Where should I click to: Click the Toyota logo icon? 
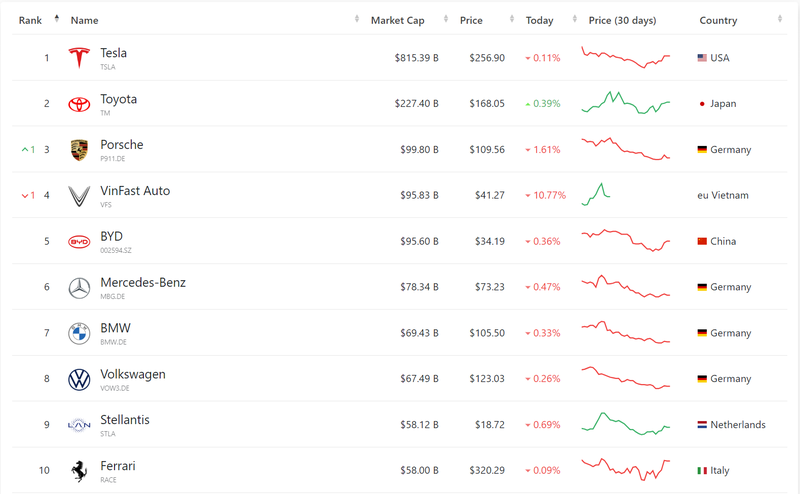[x=79, y=104]
